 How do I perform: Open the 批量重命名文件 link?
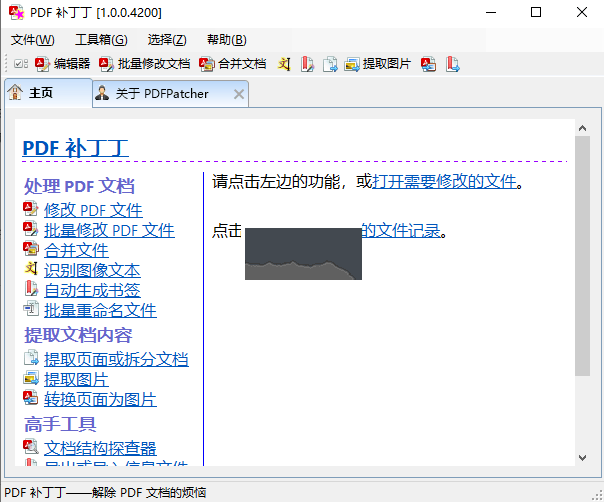(x=100, y=310)
